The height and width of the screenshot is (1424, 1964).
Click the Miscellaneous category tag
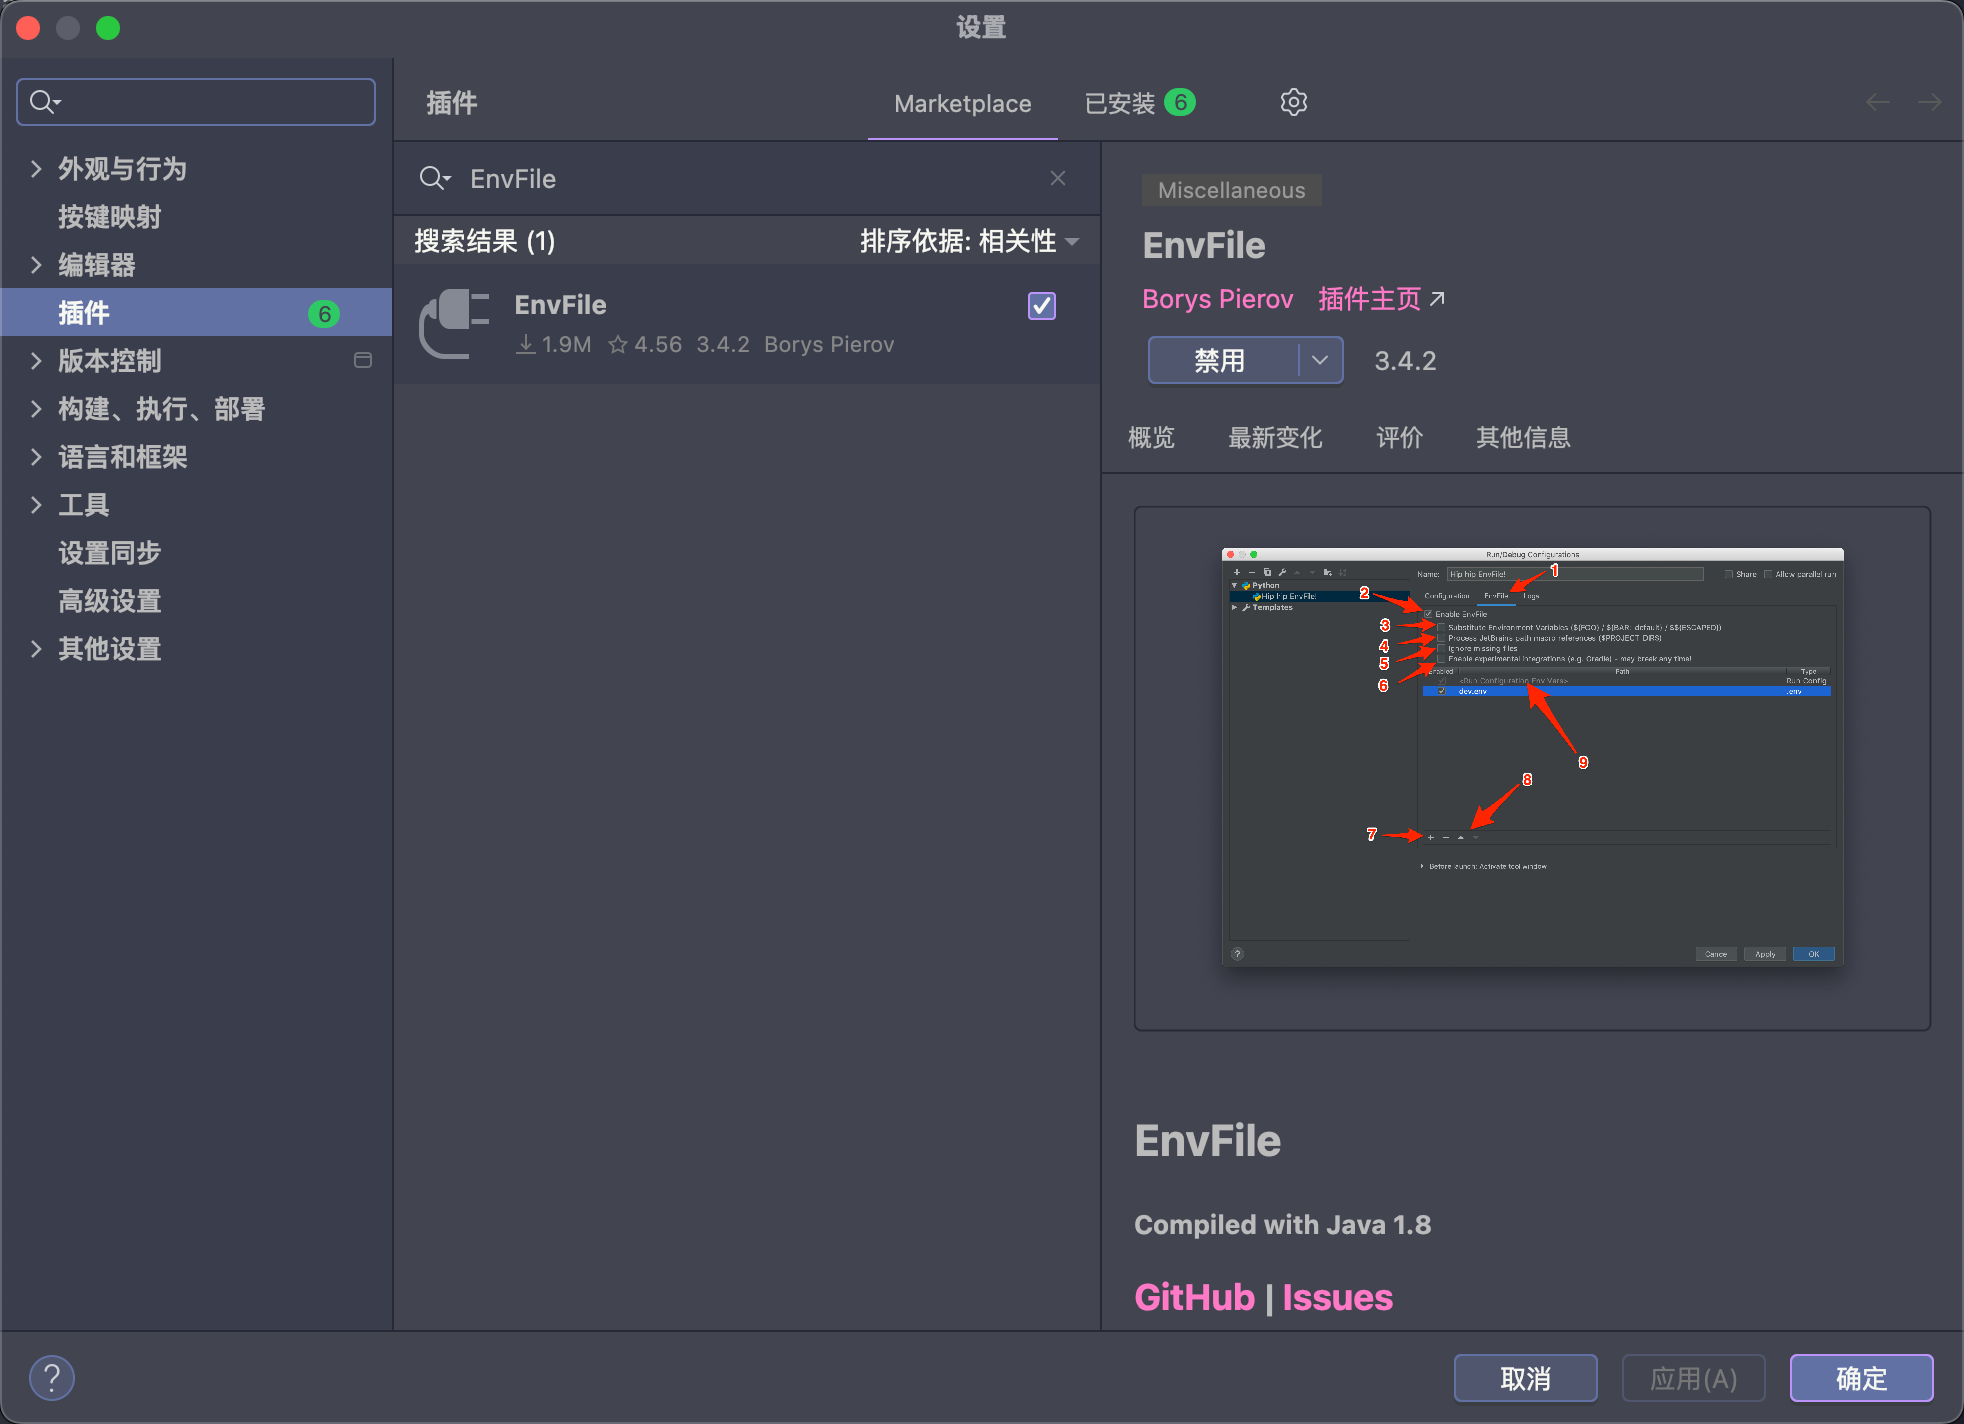(x=1231, y=190)
